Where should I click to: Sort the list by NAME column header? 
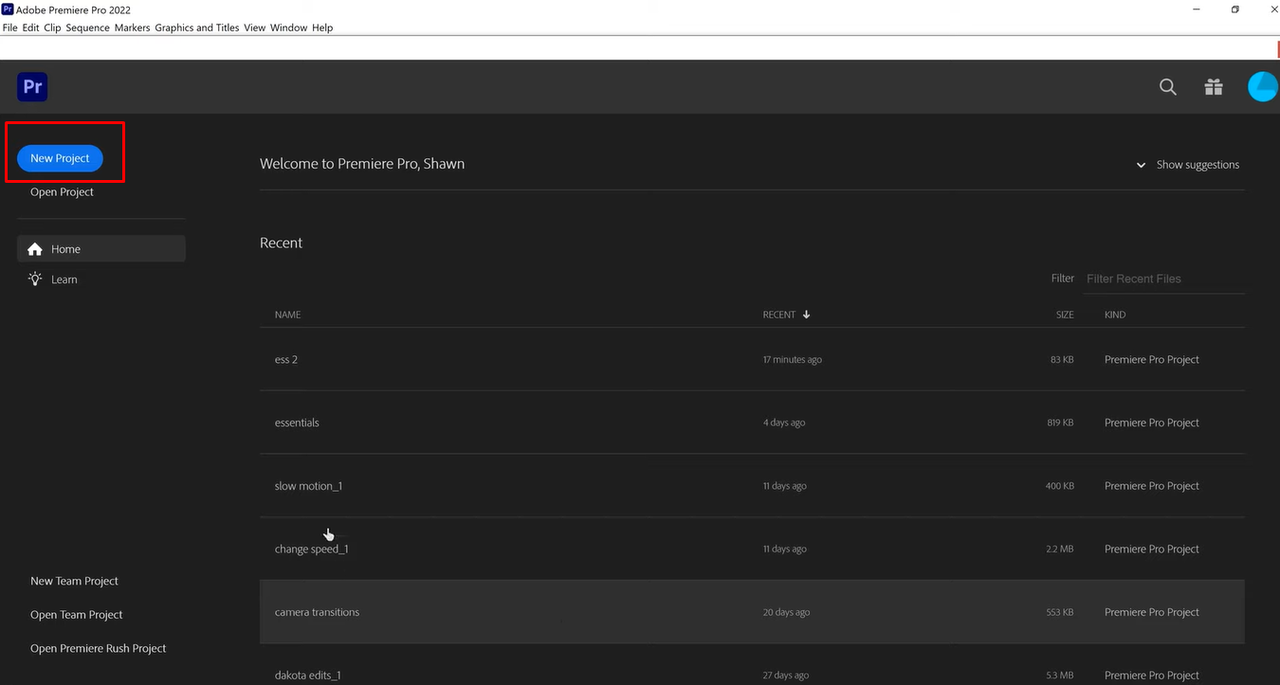tap(288, 314)
